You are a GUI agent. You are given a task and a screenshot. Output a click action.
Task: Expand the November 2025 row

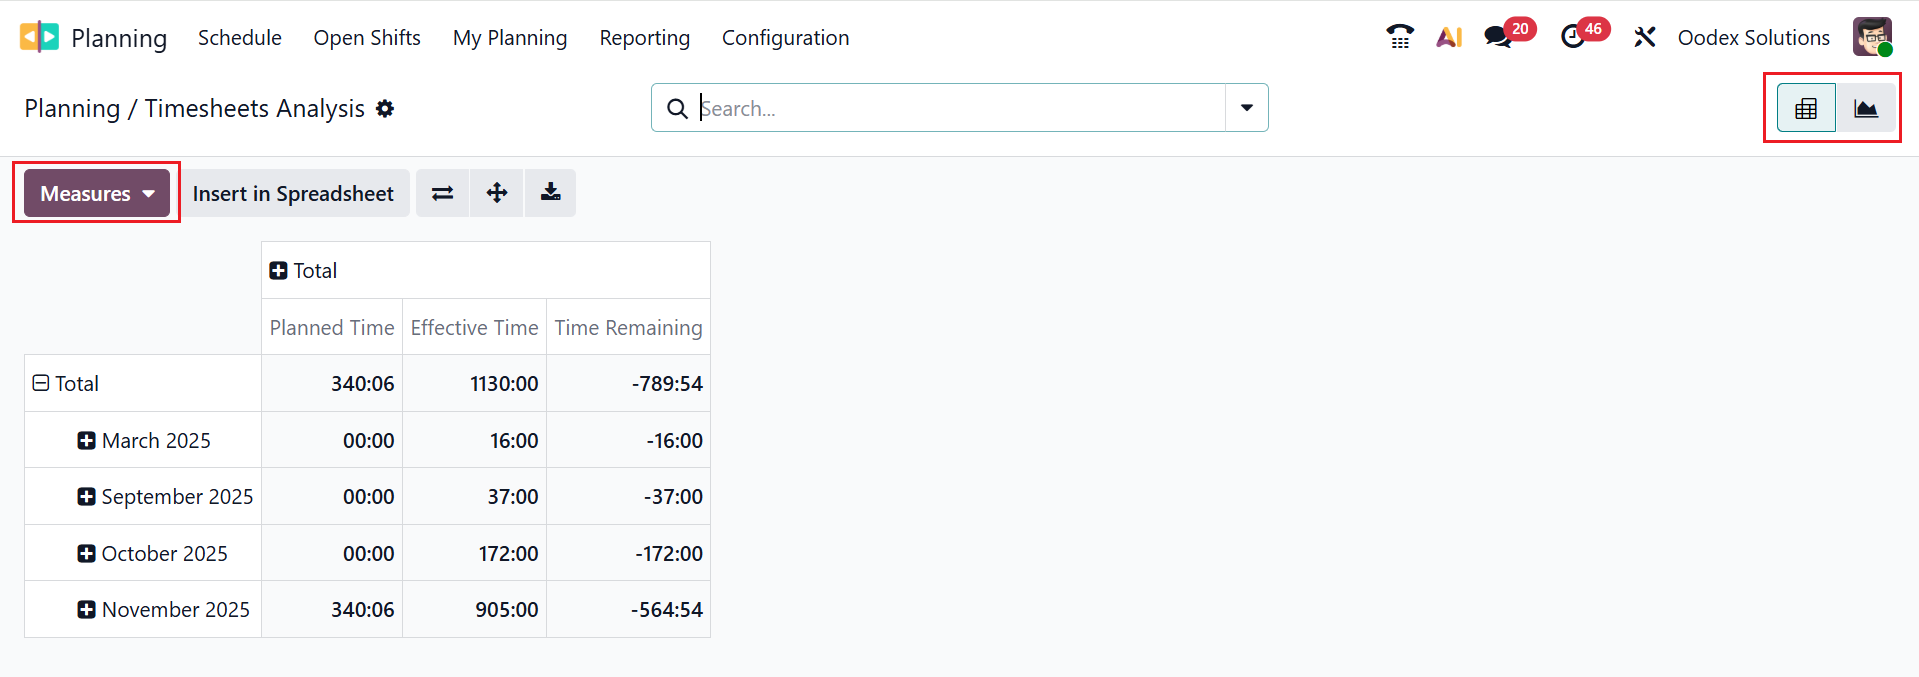click(x=87, y=610)
